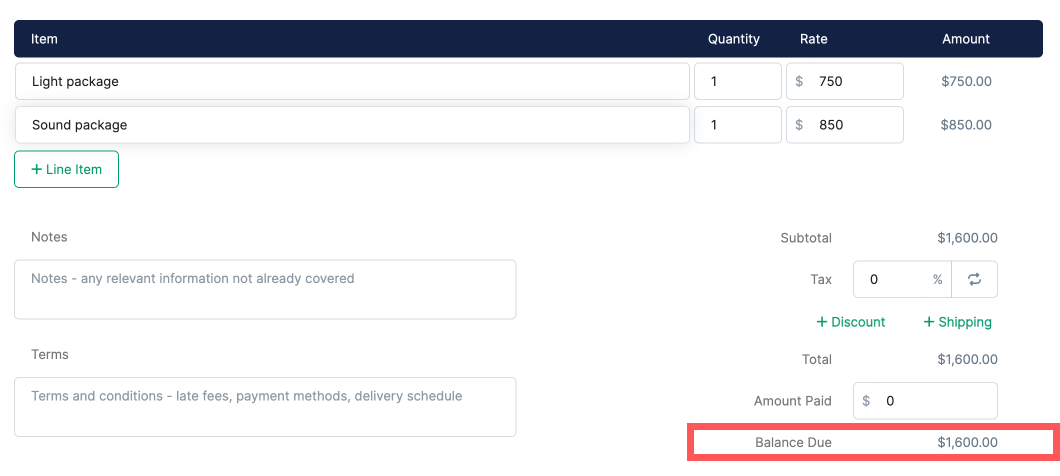Screen dimensions: 1060x476
Task: Click the Subtotal $1,600.00 value
Action: click(x=967, y=238)
